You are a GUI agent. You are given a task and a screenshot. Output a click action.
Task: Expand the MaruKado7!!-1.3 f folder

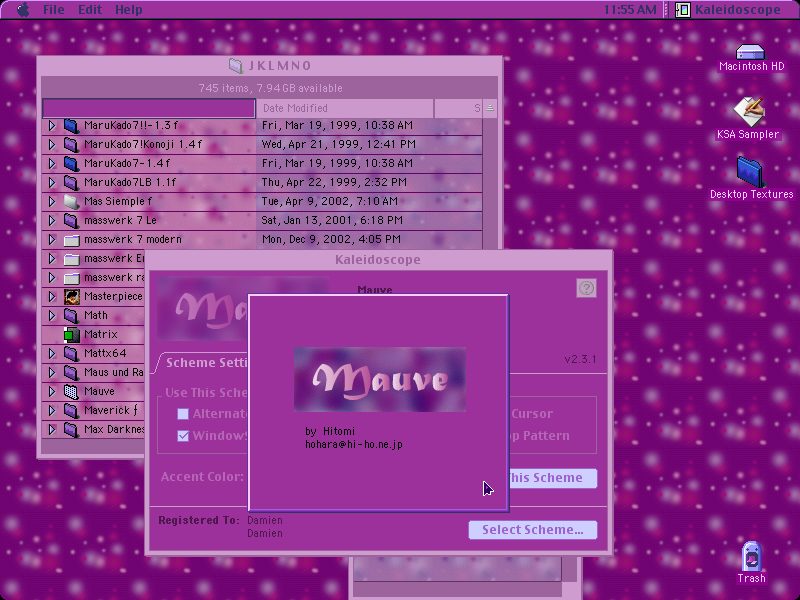click(52, 126)
